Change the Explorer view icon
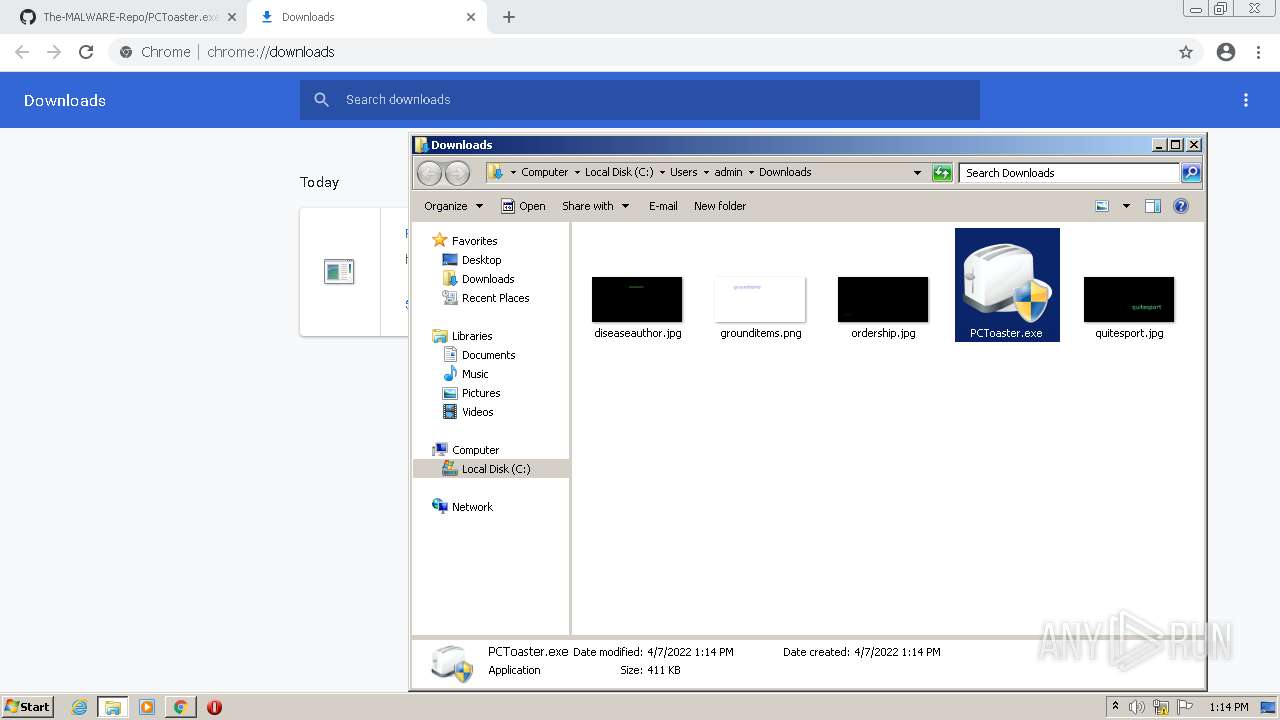 [1102, 206]
